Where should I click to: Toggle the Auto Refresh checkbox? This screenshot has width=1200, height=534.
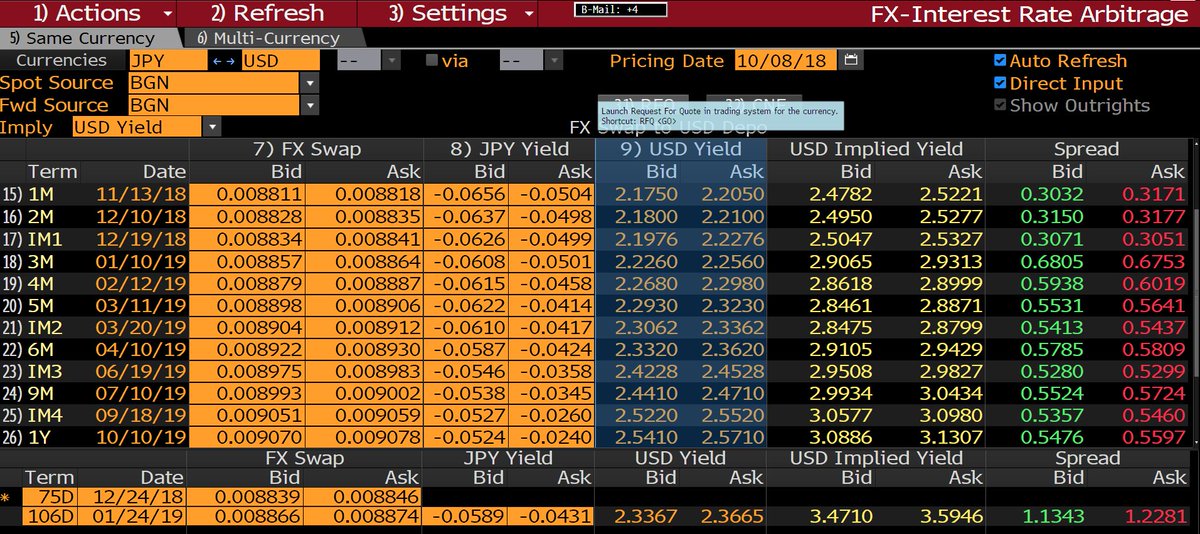click(x=1000, y=61)
